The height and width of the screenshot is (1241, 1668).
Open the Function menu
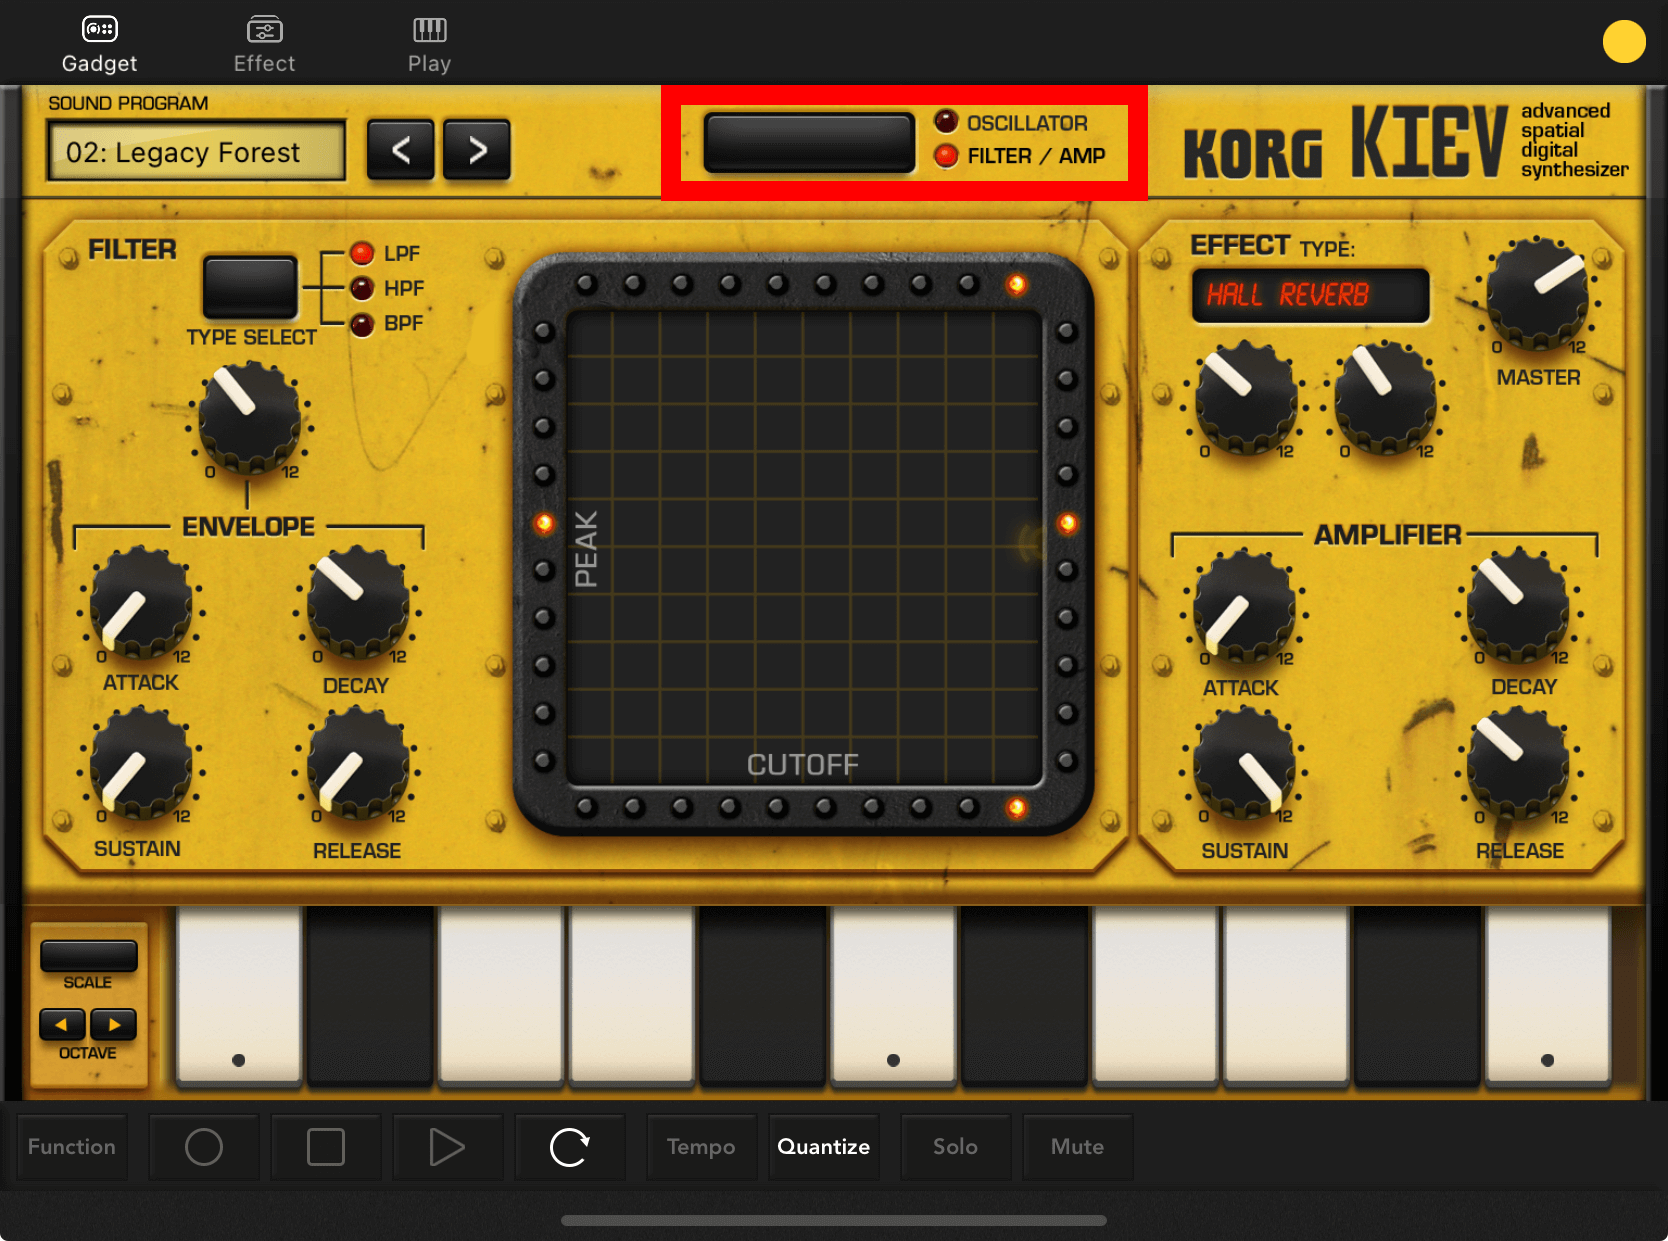[72, 1147]
